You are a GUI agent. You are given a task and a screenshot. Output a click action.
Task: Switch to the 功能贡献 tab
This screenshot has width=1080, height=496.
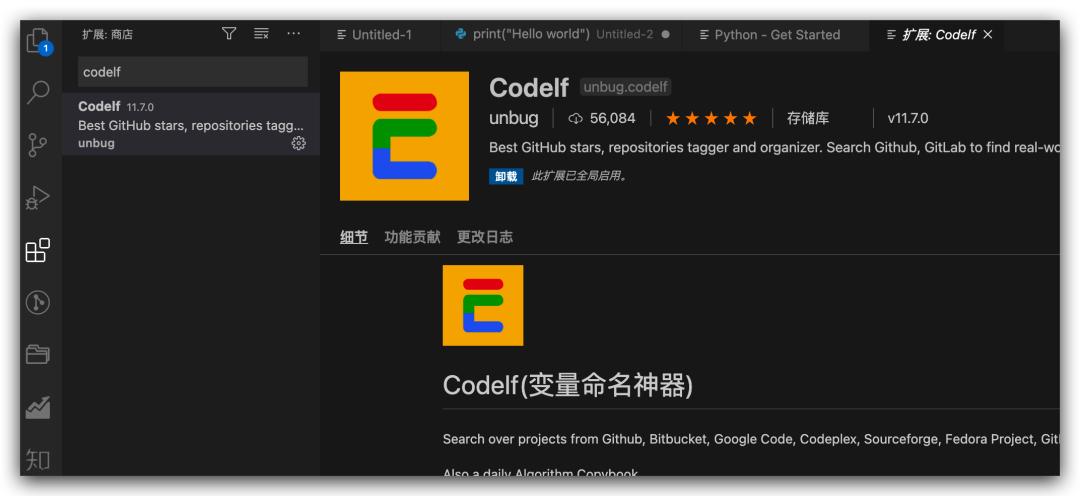(412, 238)
